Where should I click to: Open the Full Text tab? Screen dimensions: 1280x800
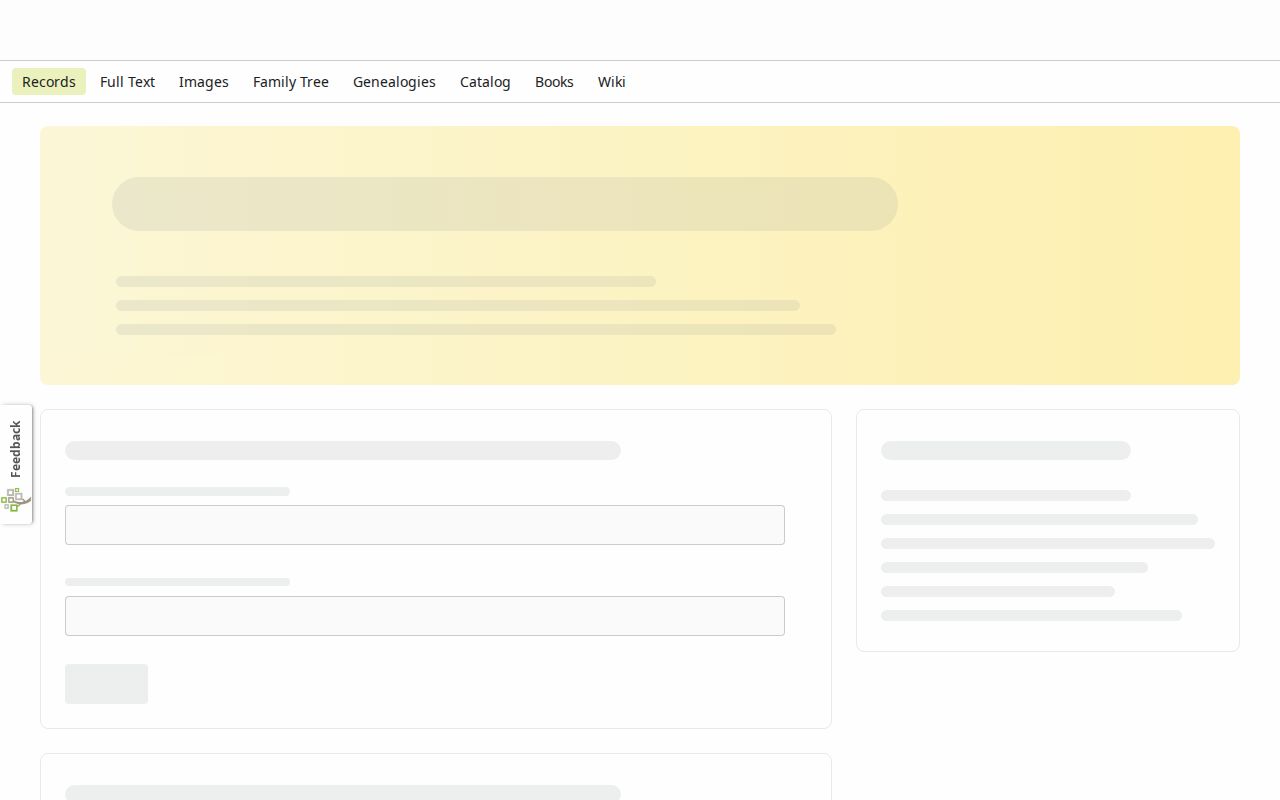pos(127,82)
